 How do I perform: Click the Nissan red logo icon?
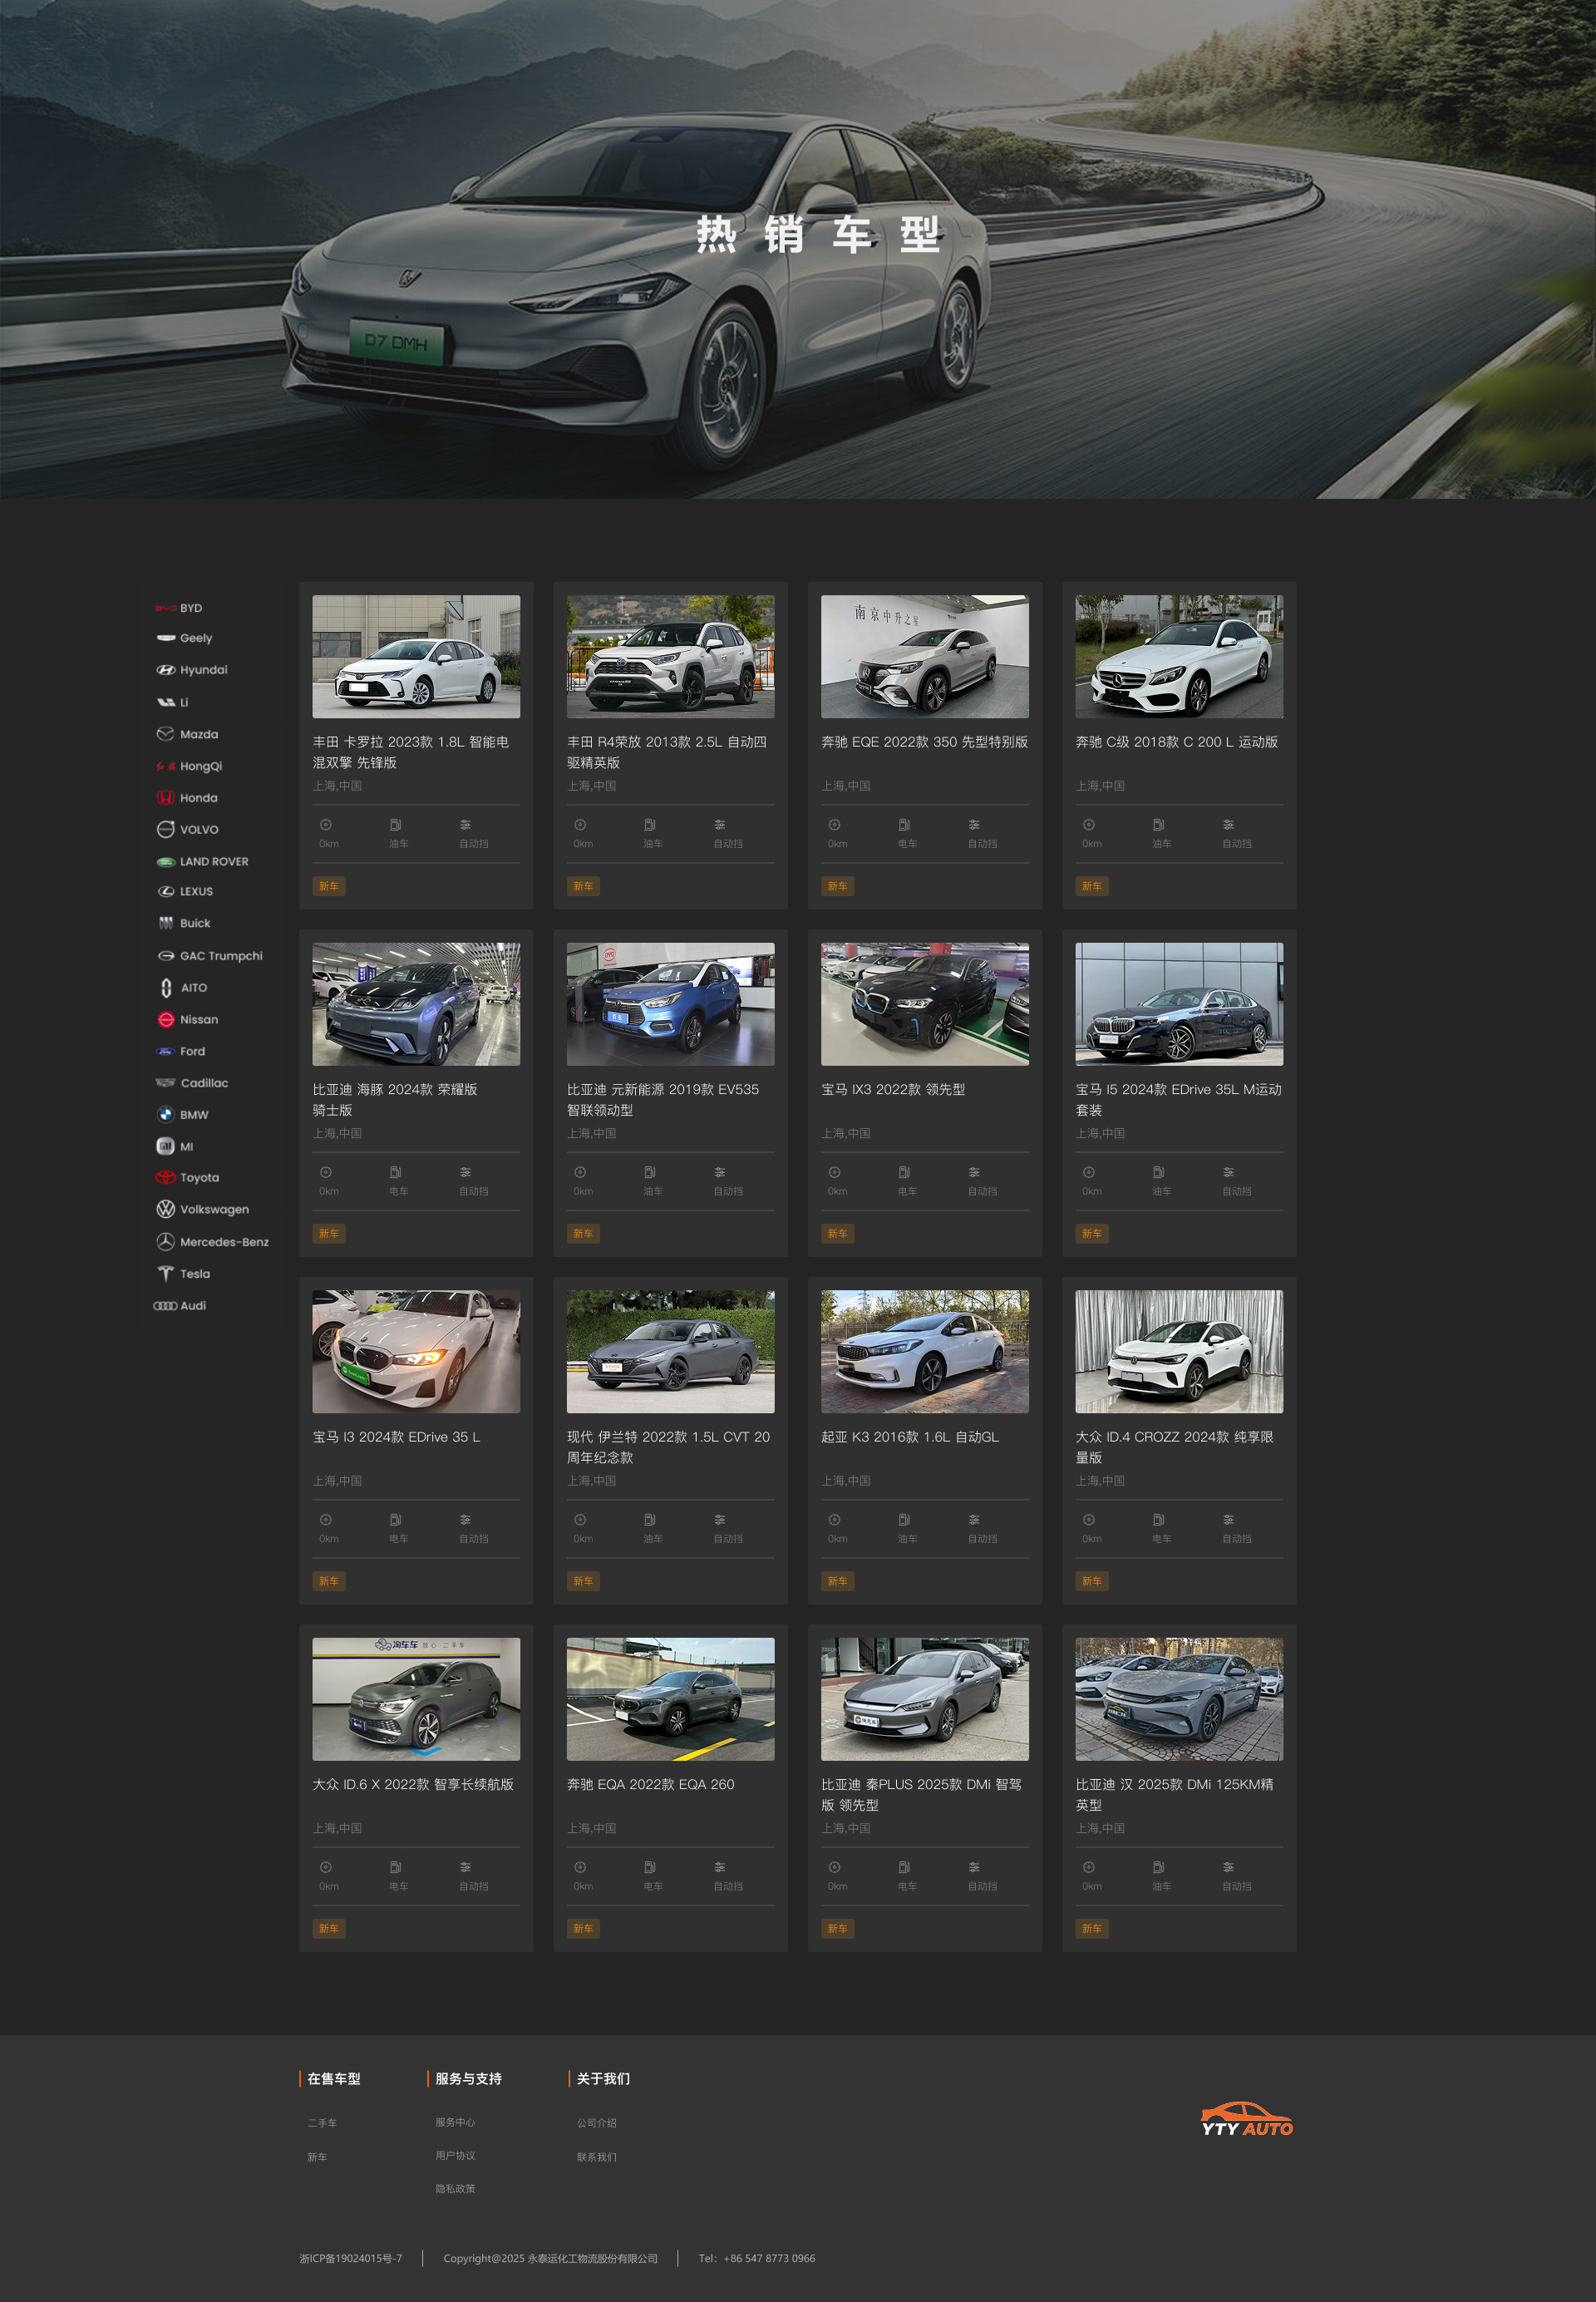pos(165,1019)
